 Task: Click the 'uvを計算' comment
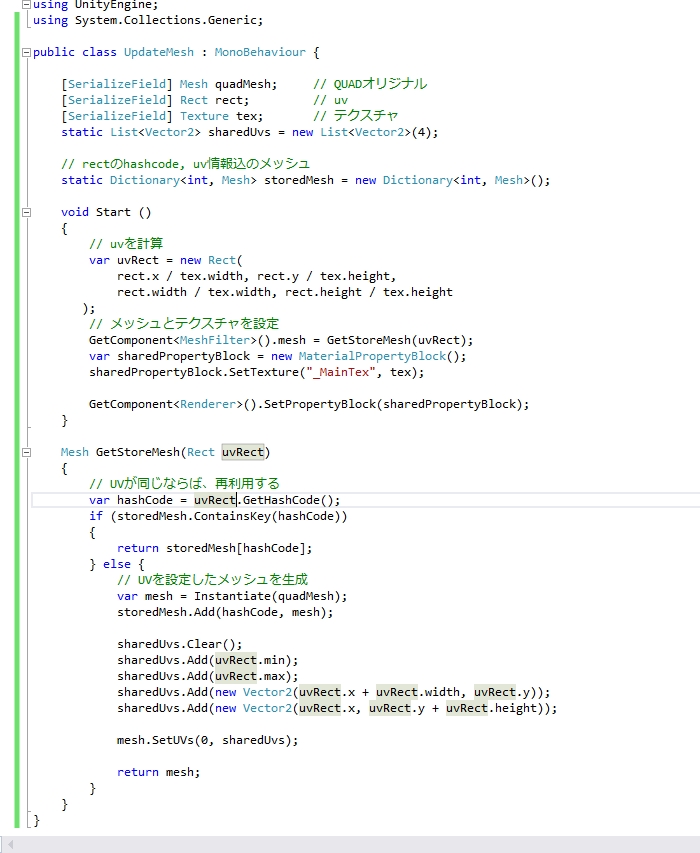(126, 244)
